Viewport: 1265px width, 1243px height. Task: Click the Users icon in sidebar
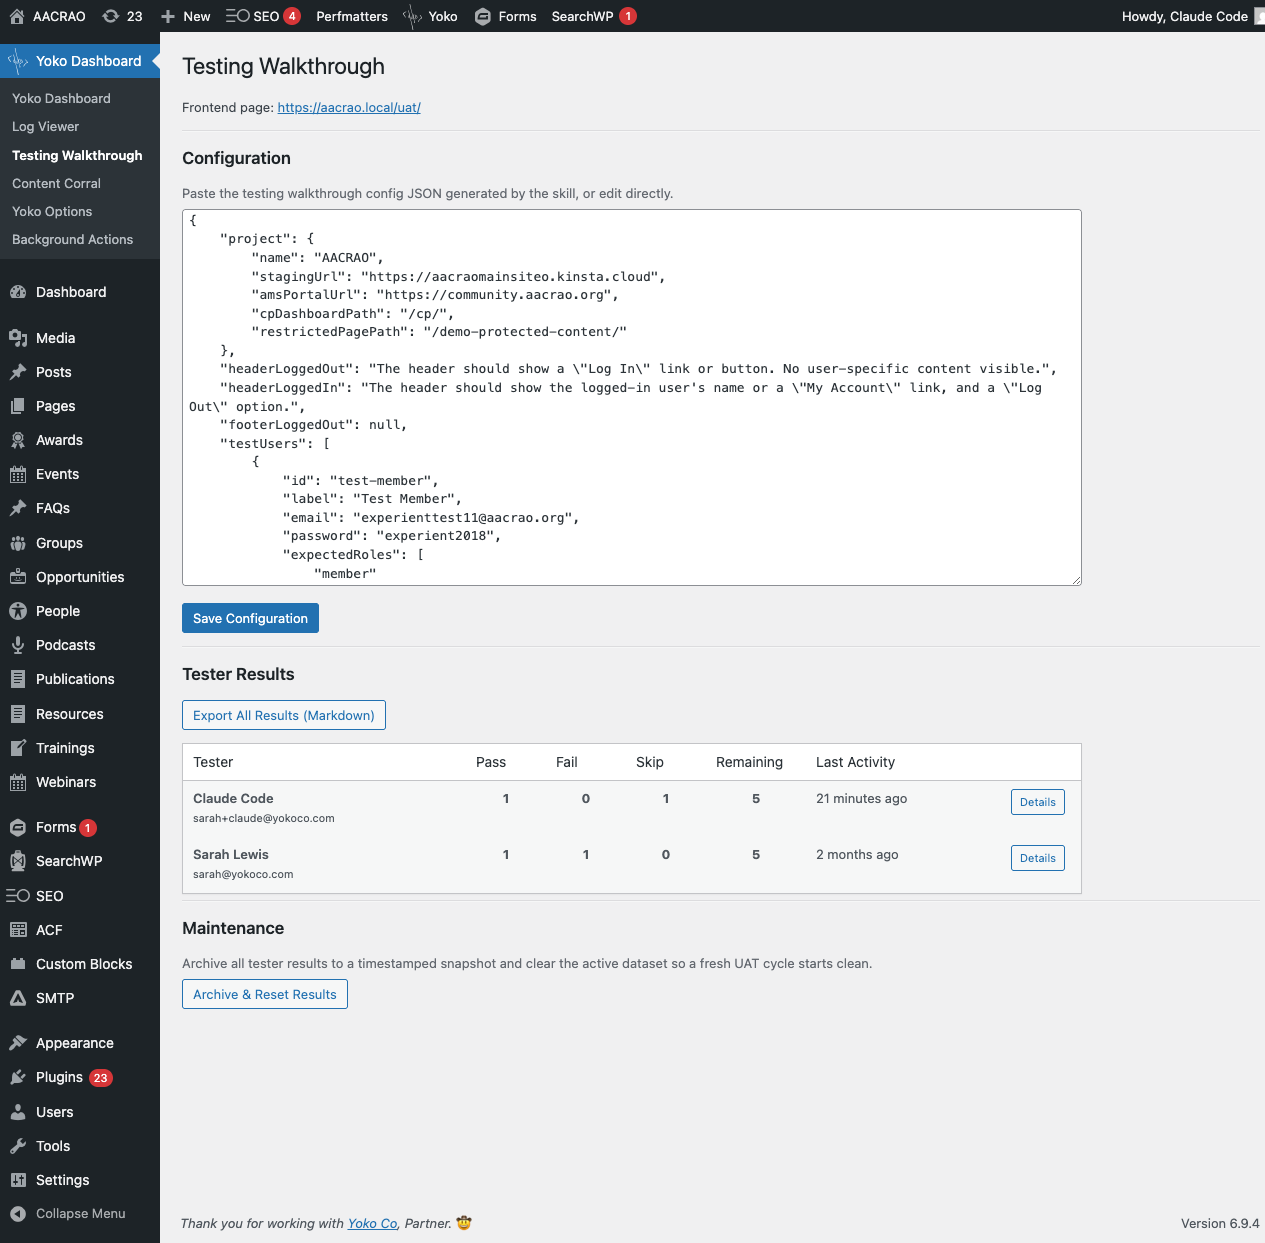[x=18, y=1112]
